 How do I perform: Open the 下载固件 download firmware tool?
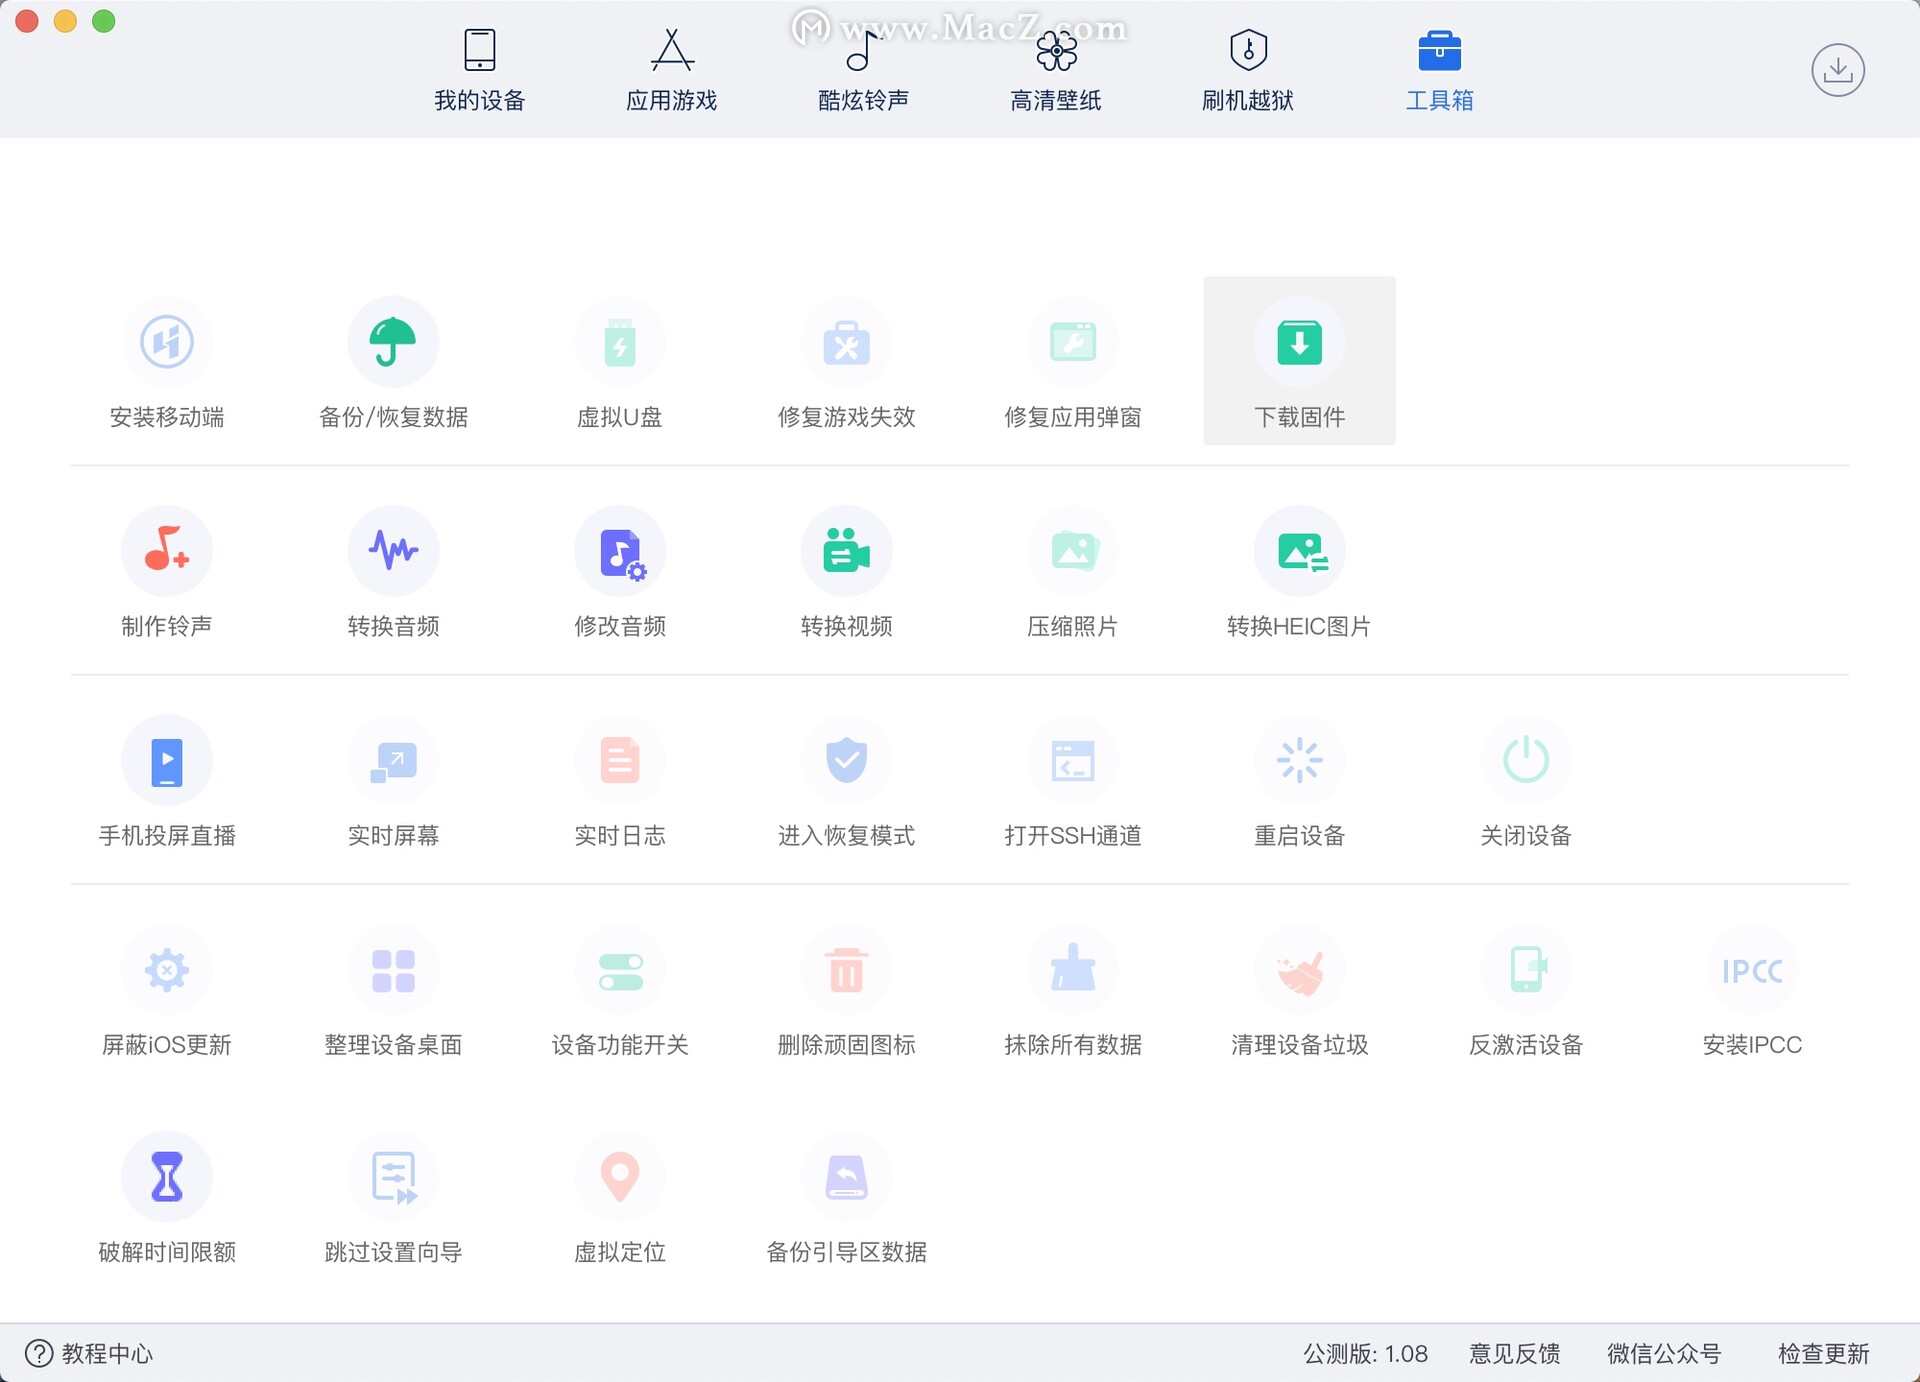[x=1299, y=360]
